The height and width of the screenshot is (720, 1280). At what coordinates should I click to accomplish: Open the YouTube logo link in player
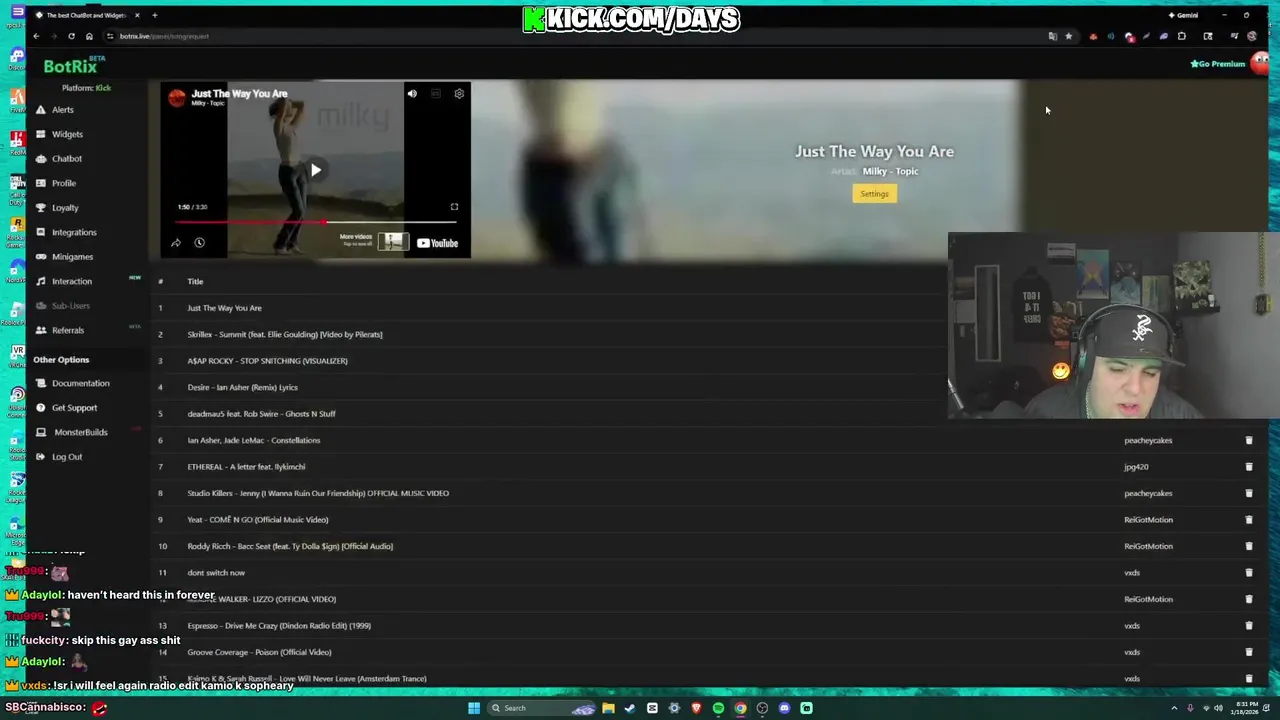point(437,243)
